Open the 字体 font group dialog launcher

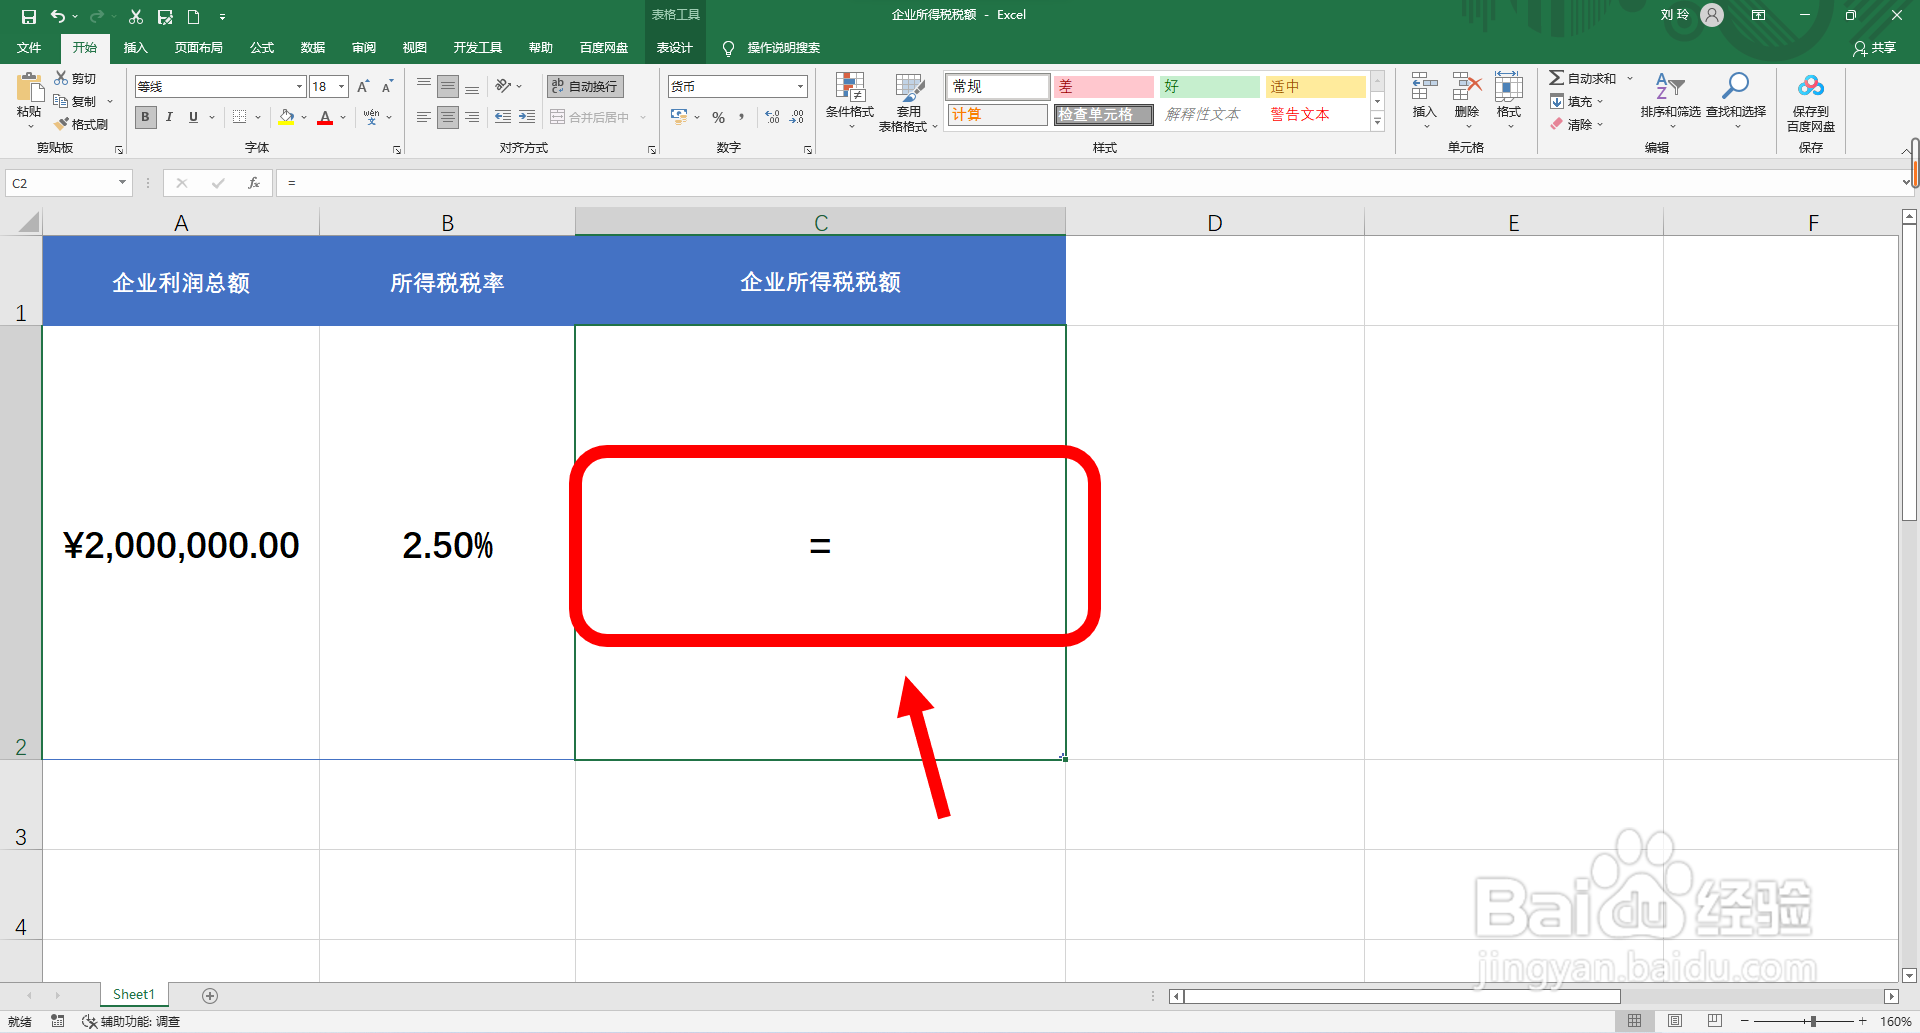(x=397, y=149)
